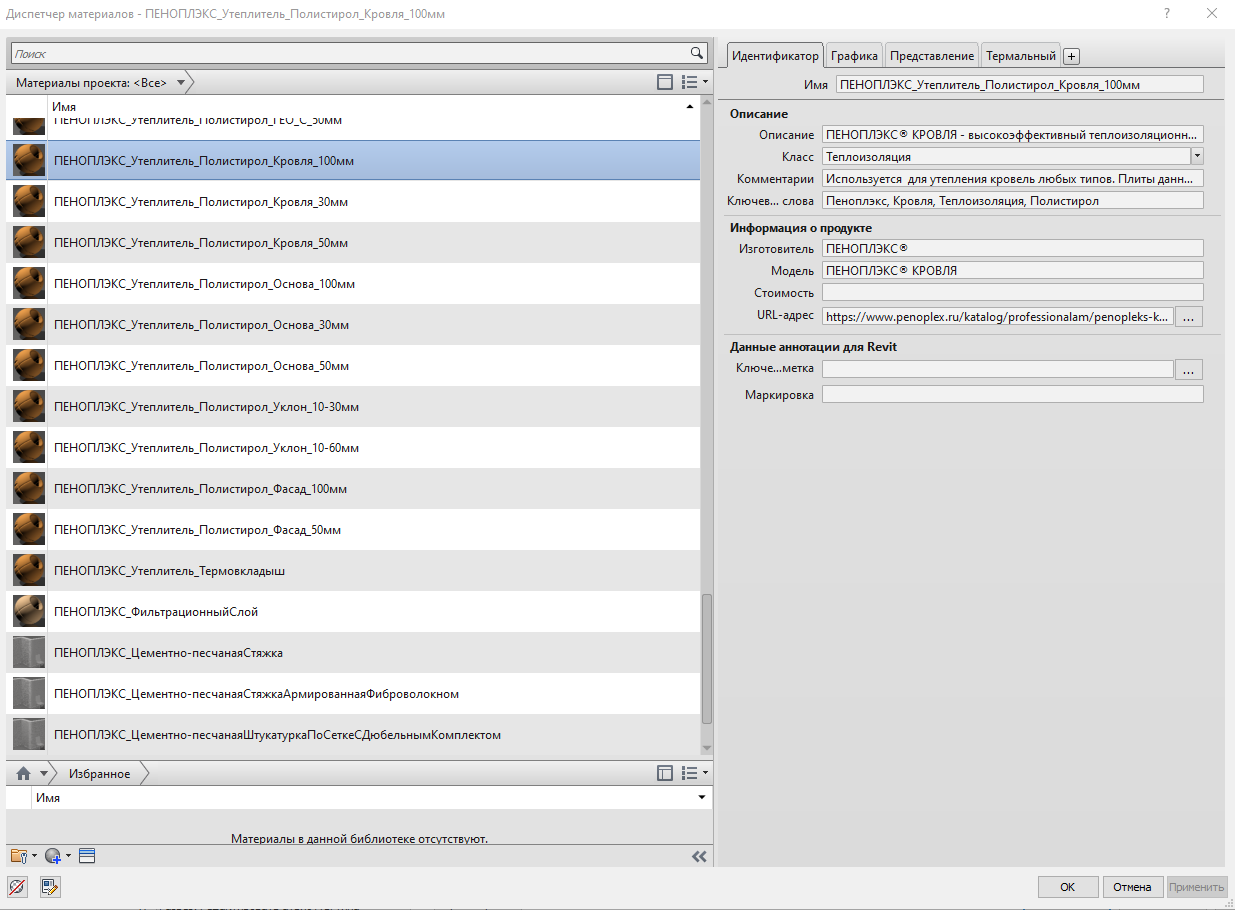Click the Стоимость input field
The height and width of the screenshot is (910, 1235).
coord(1012,293)
